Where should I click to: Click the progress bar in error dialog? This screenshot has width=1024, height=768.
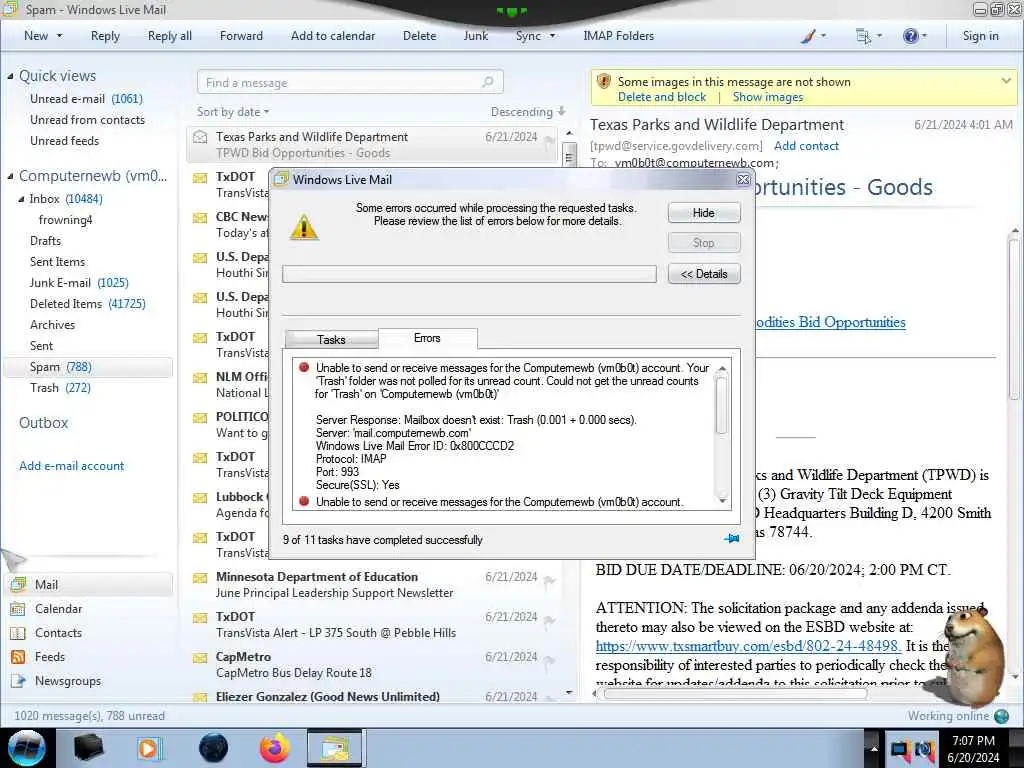(469, 274)
